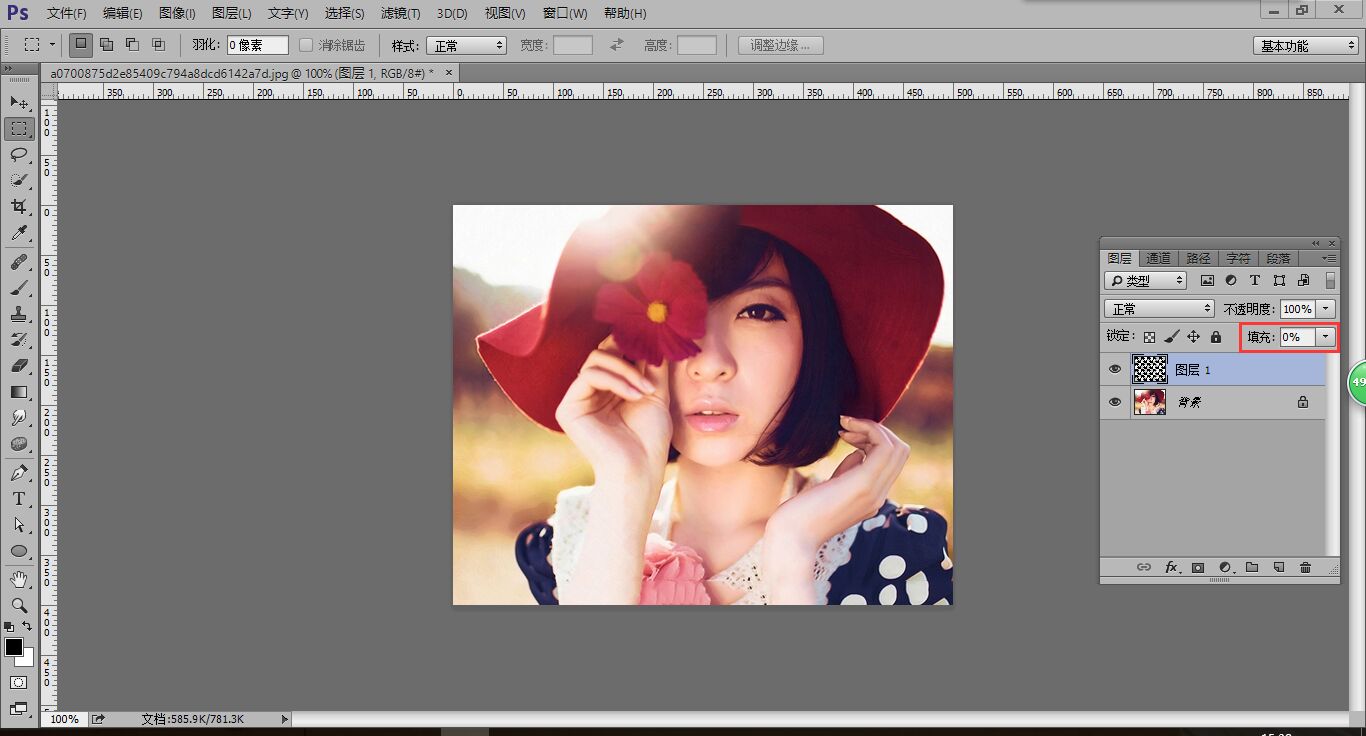This screenshot has height=736, width=1366.
Task: Add layer style via fx icon
Action: [1171, 568]
